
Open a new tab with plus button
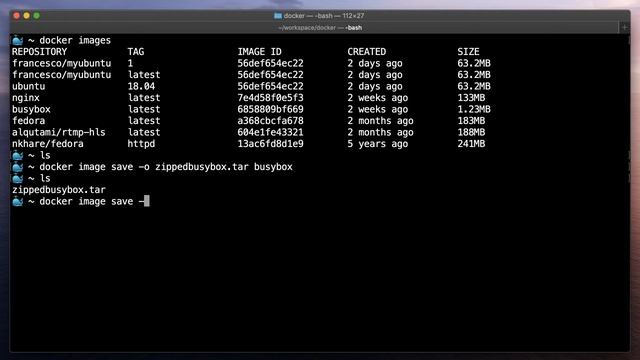tap(624, 28)
